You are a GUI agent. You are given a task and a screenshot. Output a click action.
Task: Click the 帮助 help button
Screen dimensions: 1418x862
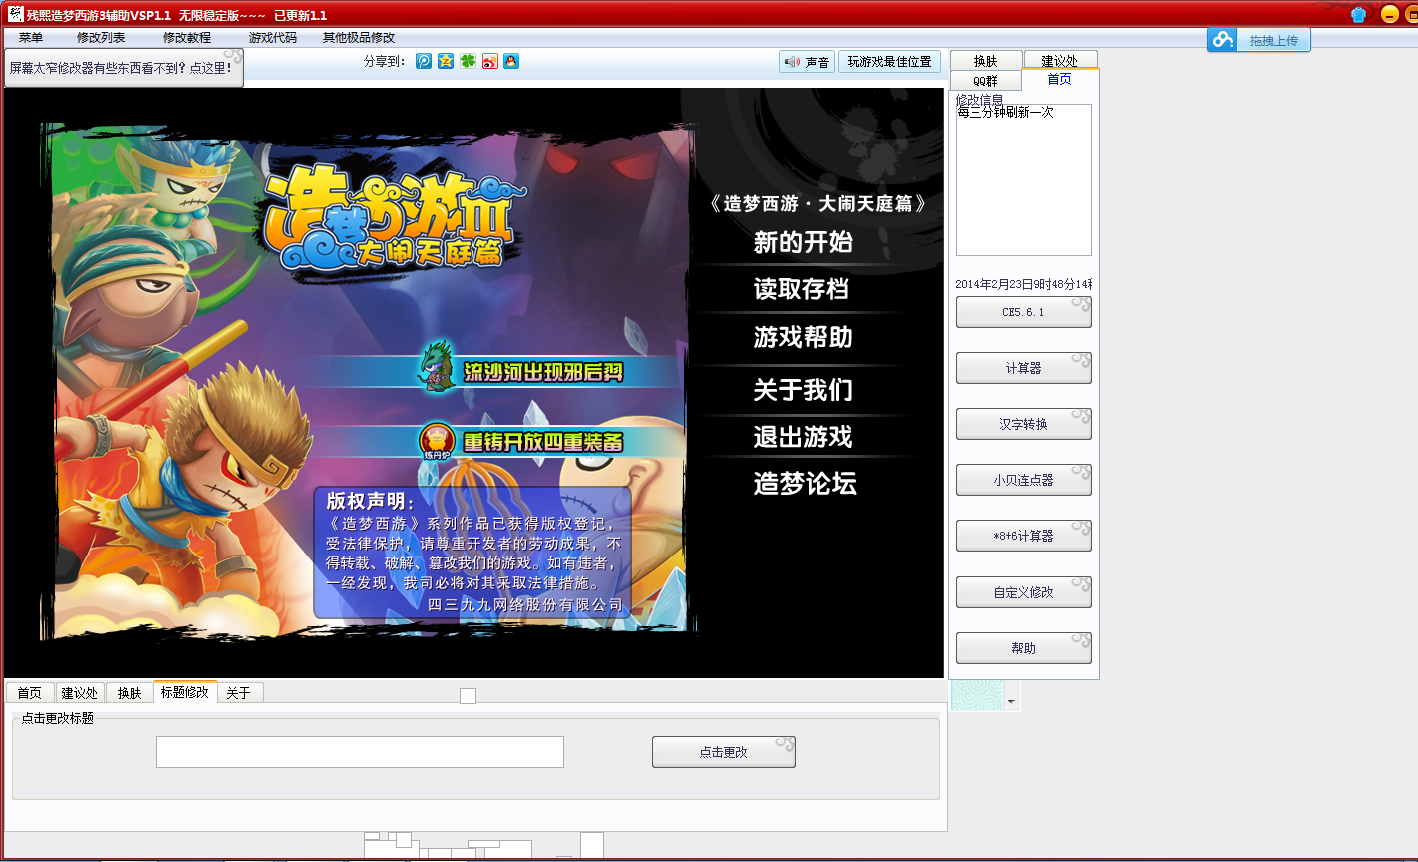[1023, 648]
